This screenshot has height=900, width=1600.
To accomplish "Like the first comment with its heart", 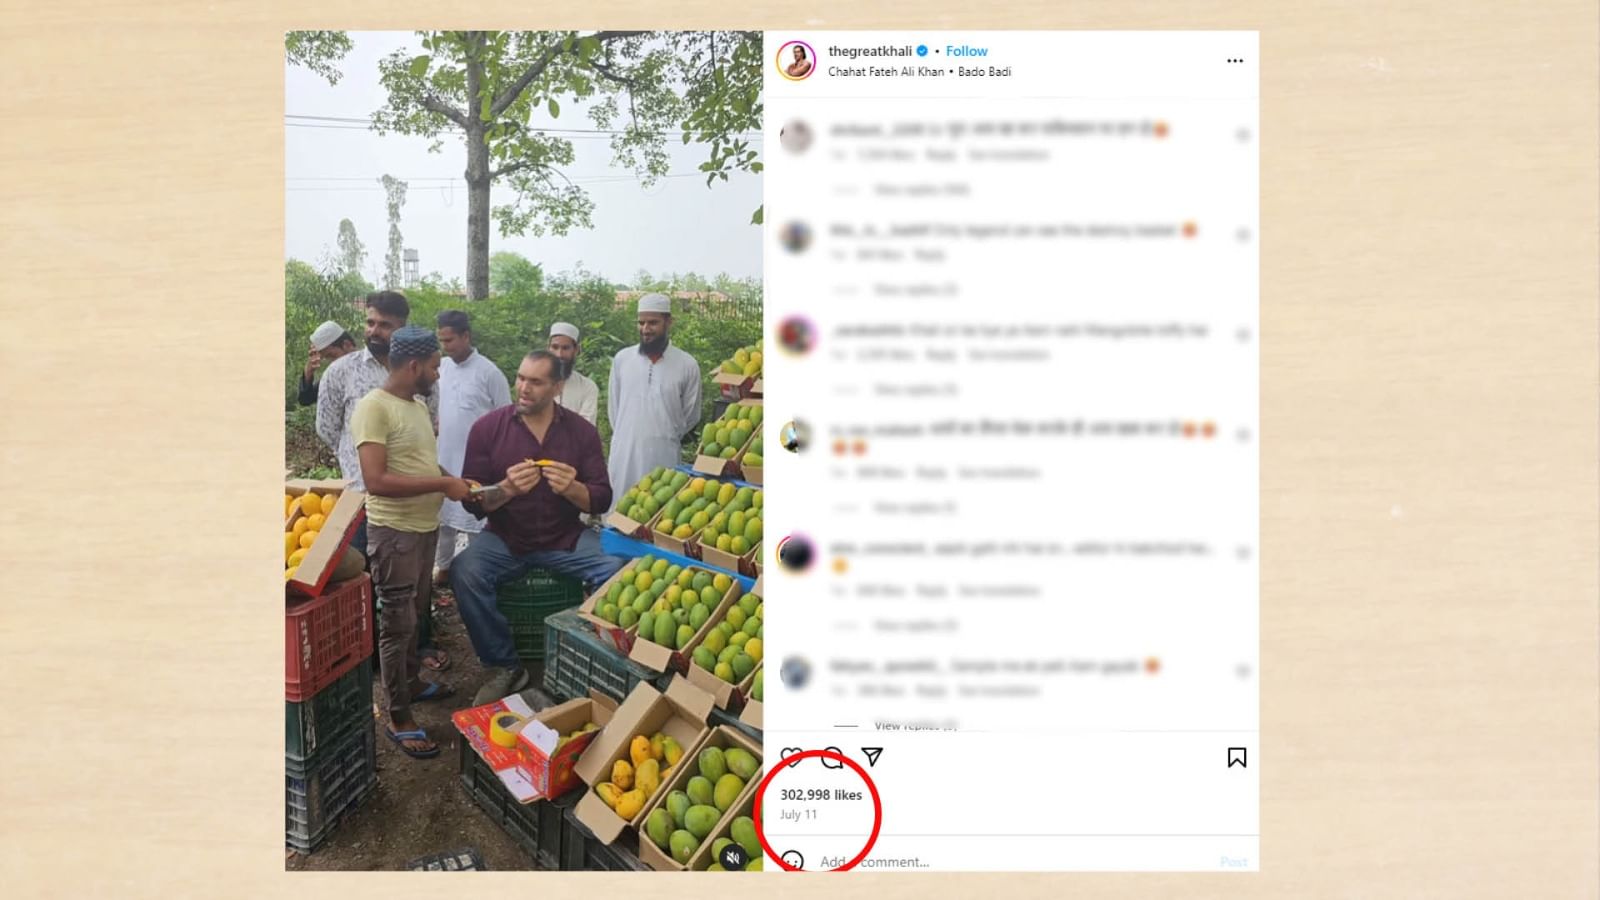I will 1242,135.
